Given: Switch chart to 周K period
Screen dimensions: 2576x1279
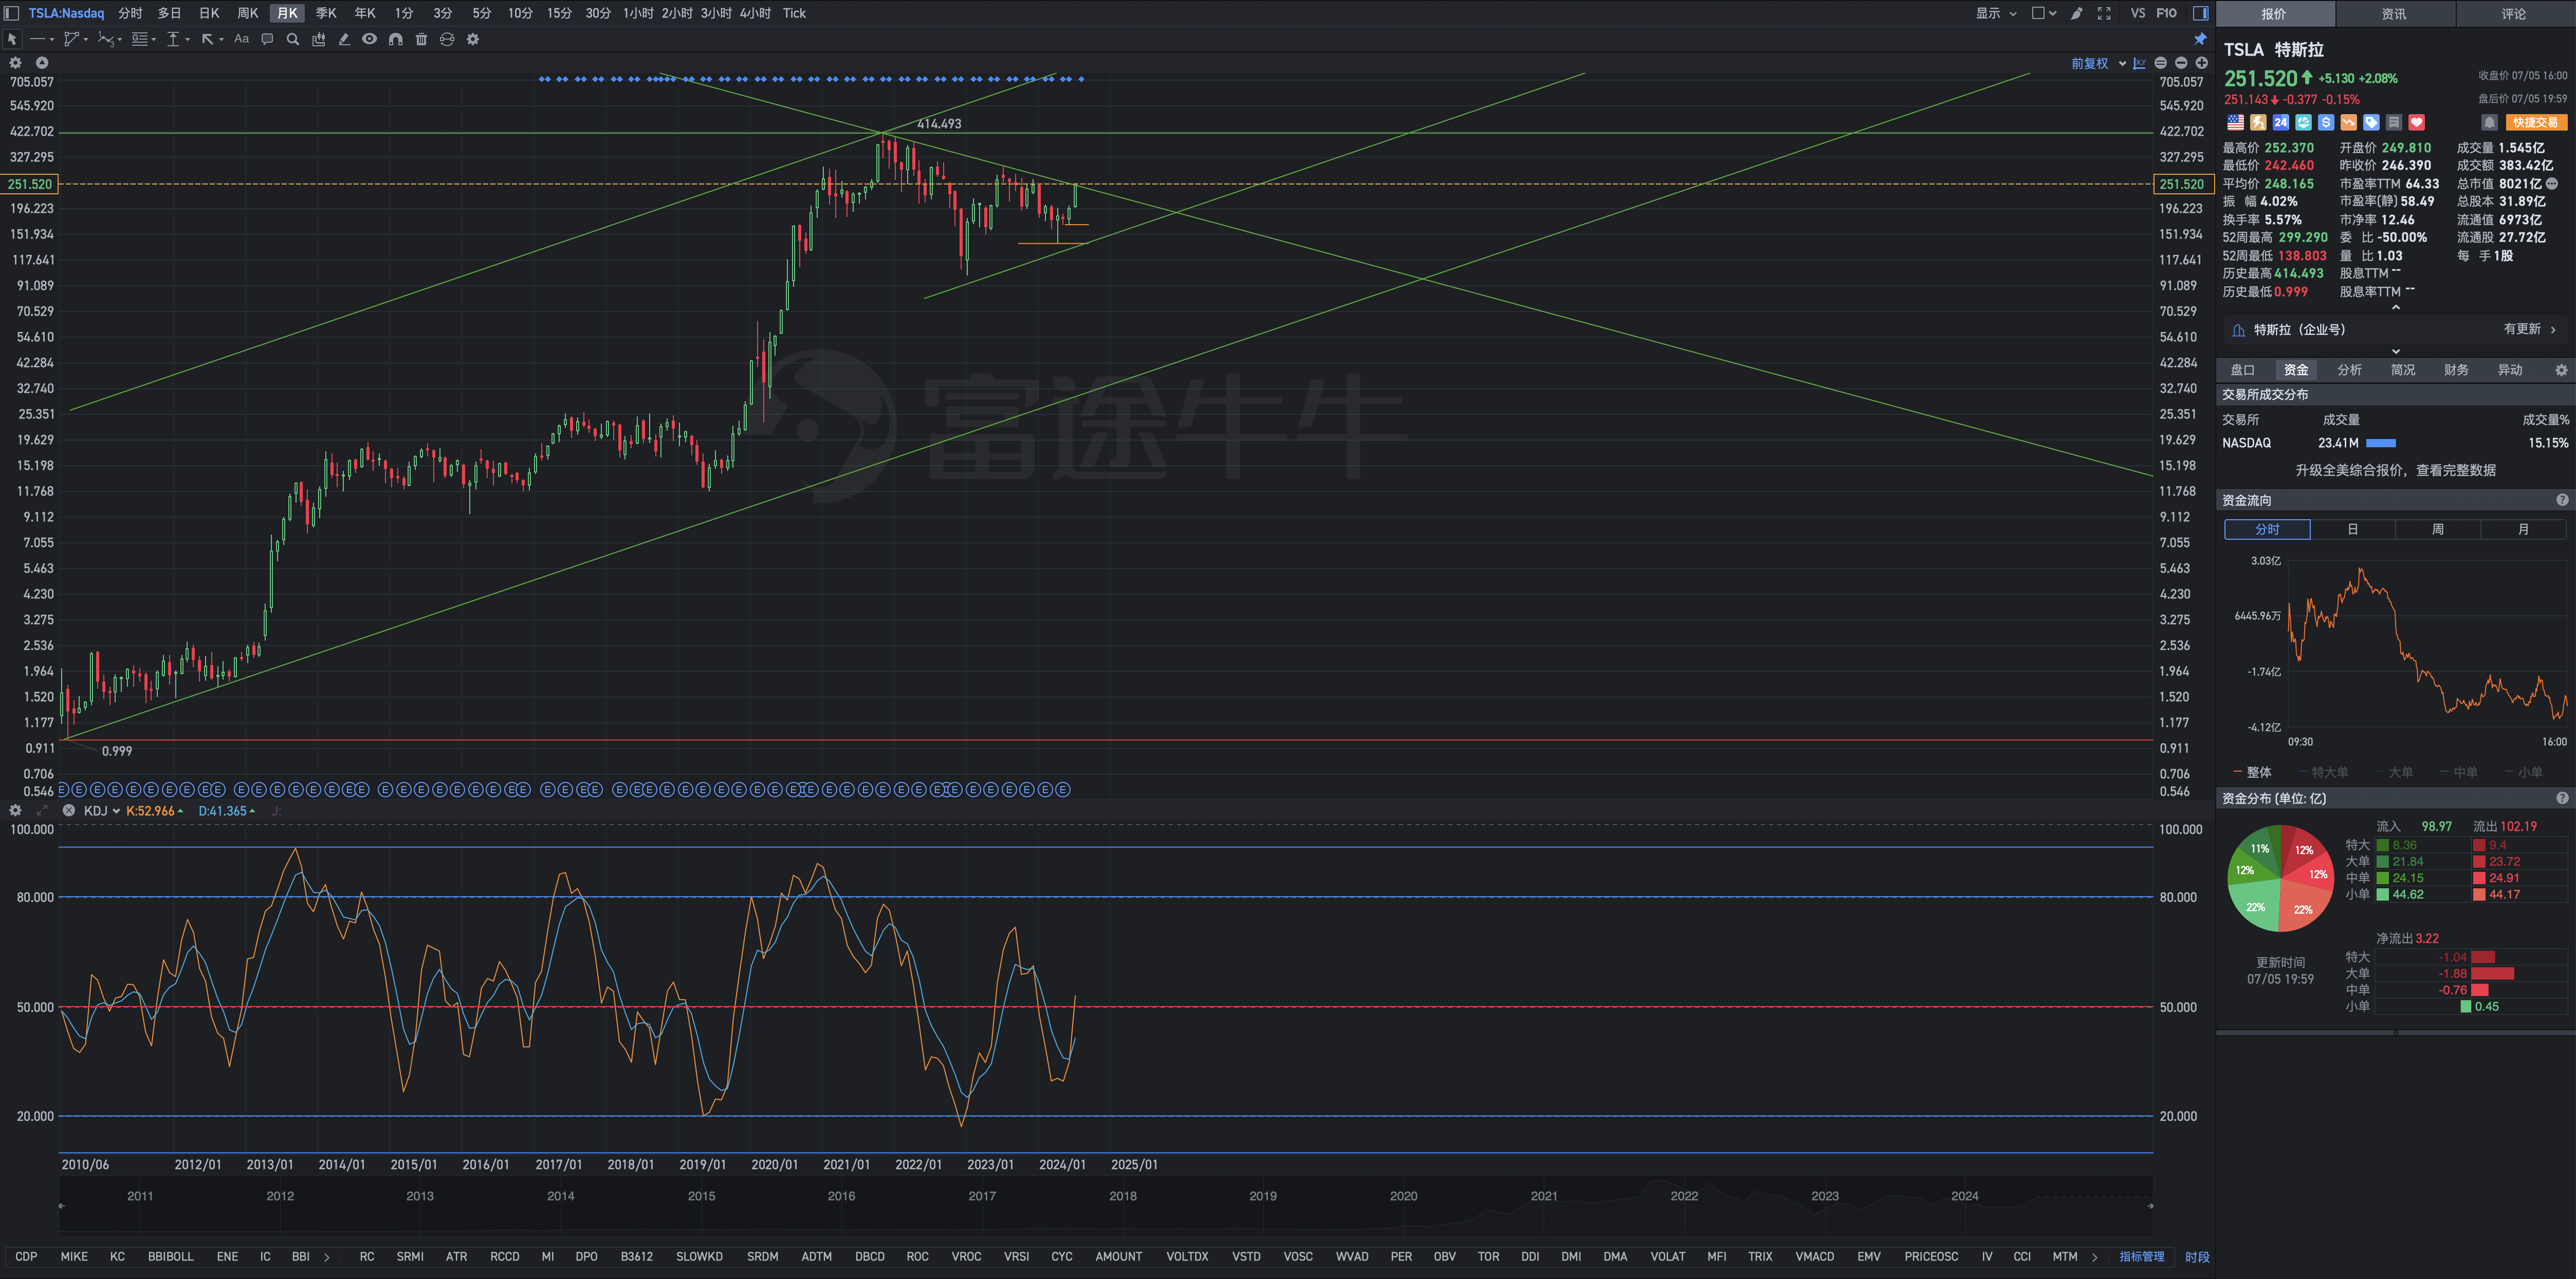Looking at the screenshot, I should pos(248,13).
